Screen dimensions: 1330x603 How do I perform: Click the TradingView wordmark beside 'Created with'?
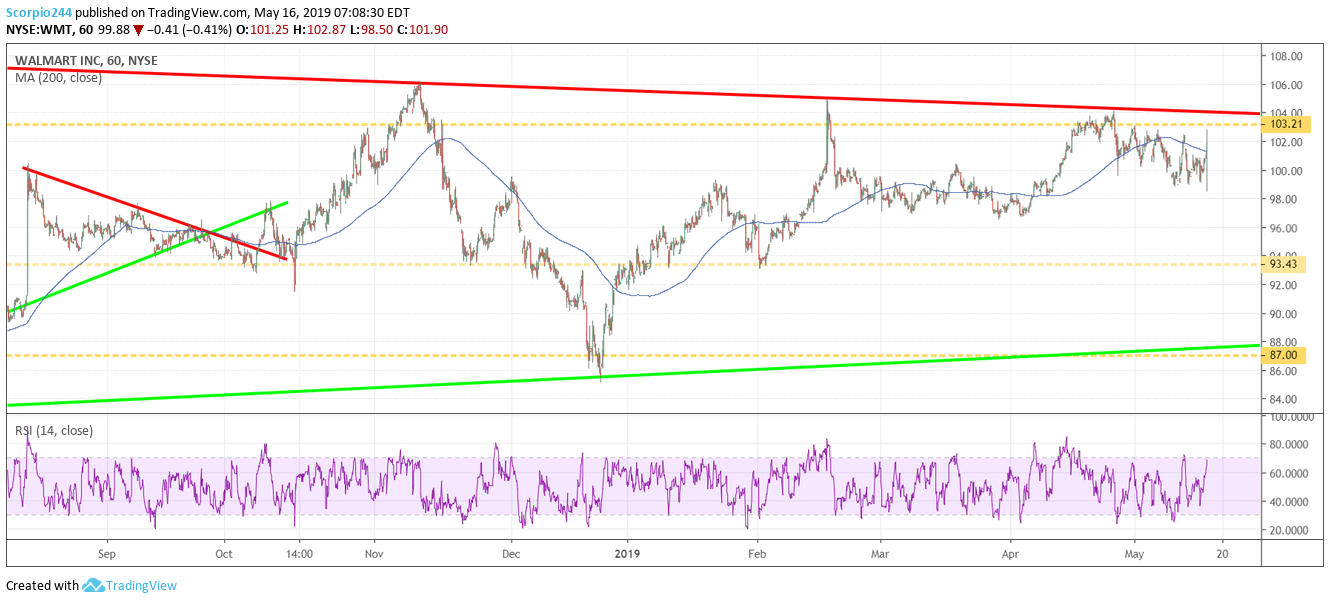point(142,585)
